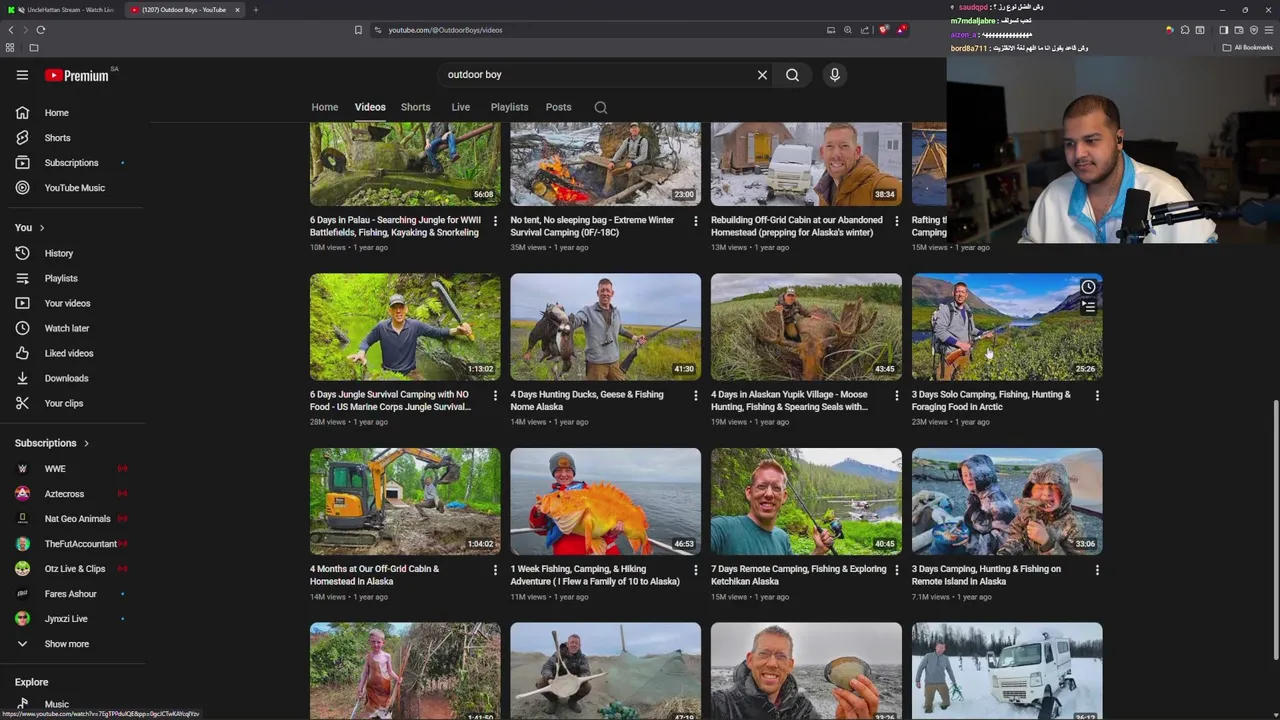Screen dimensions: 1280x720
Task: Open the browser extensions puzzle icon
Action: coord(1185,30)
